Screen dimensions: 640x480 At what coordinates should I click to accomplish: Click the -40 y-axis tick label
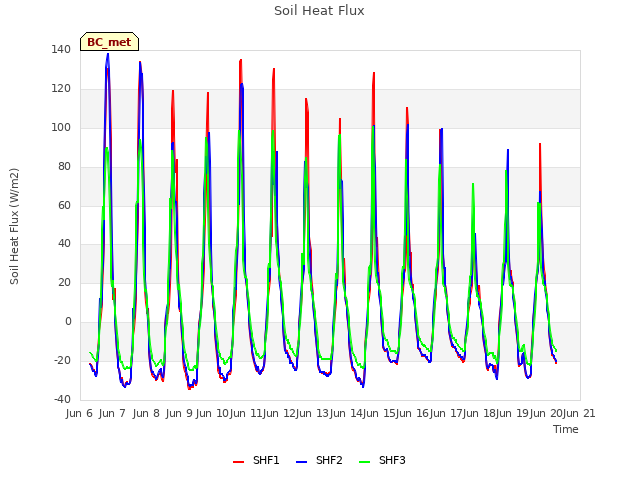[62, 399]
